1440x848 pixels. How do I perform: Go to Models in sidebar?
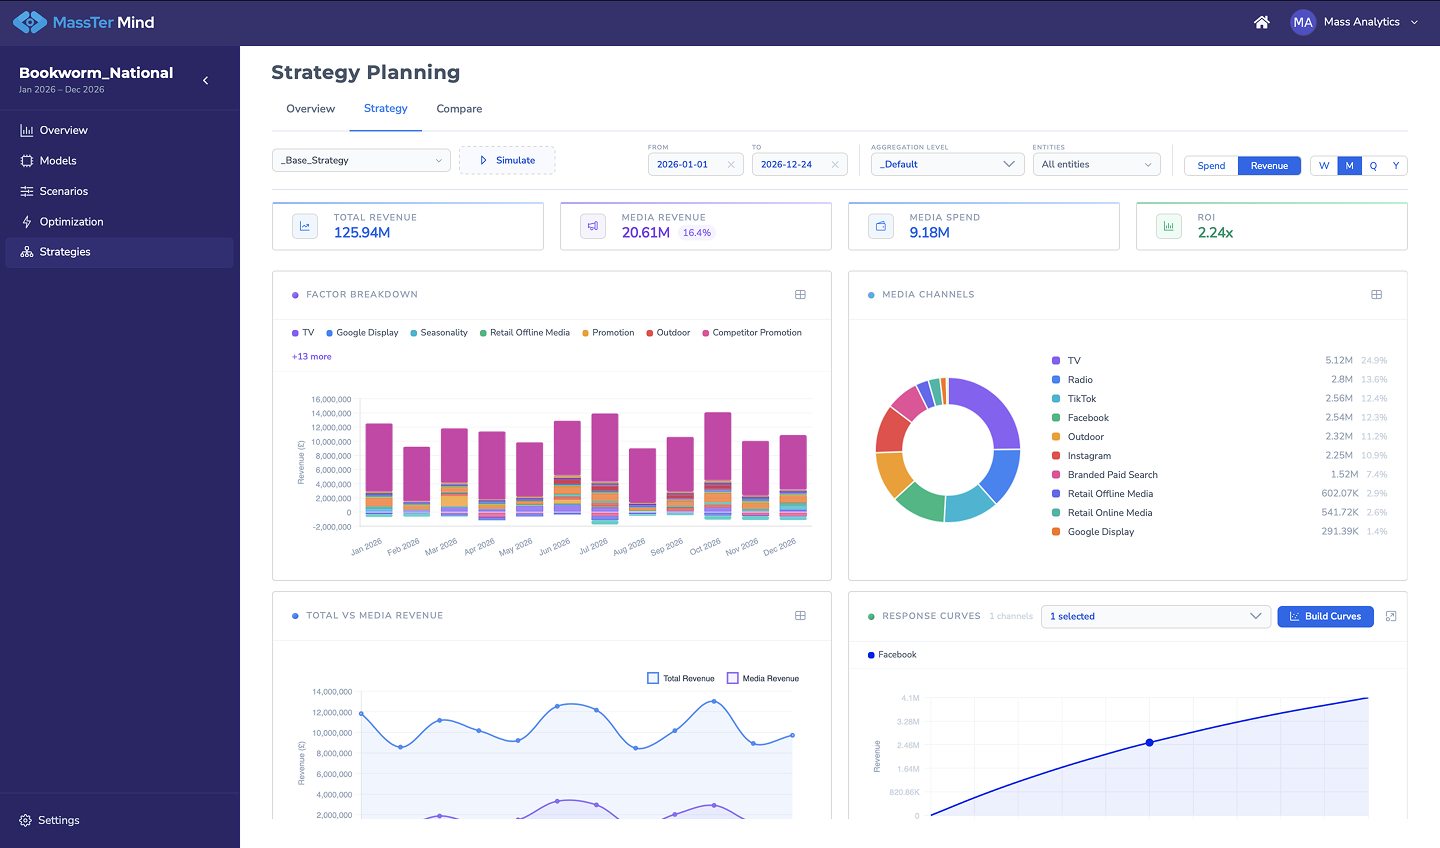tap(120, 160)
